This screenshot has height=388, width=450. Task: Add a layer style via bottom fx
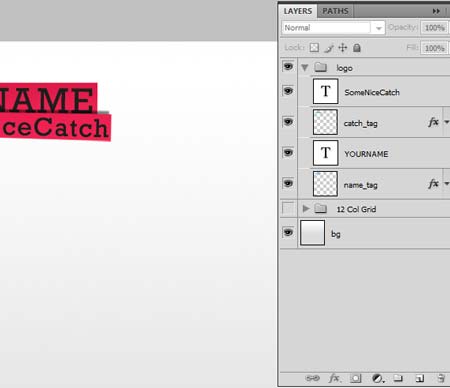click(334, 378)
